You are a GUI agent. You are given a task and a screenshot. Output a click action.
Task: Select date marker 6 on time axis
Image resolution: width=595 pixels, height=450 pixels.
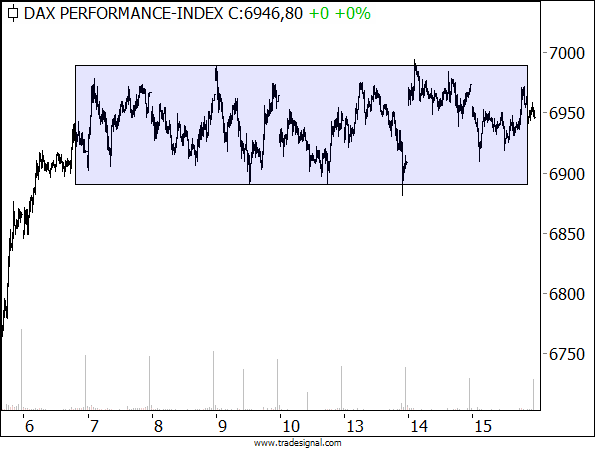[x=29, y=426]
